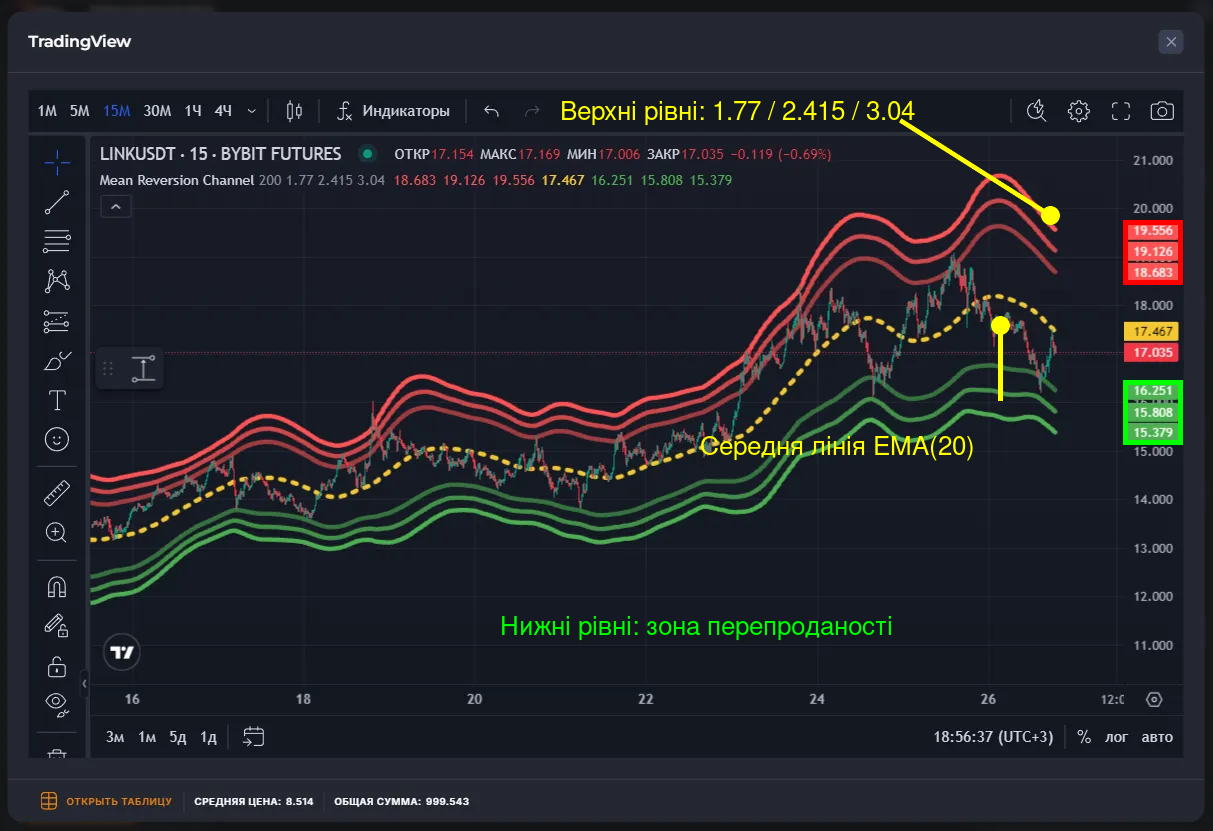Click the vertical line drawing tool in floating toolbar

(x=144, y=368)
